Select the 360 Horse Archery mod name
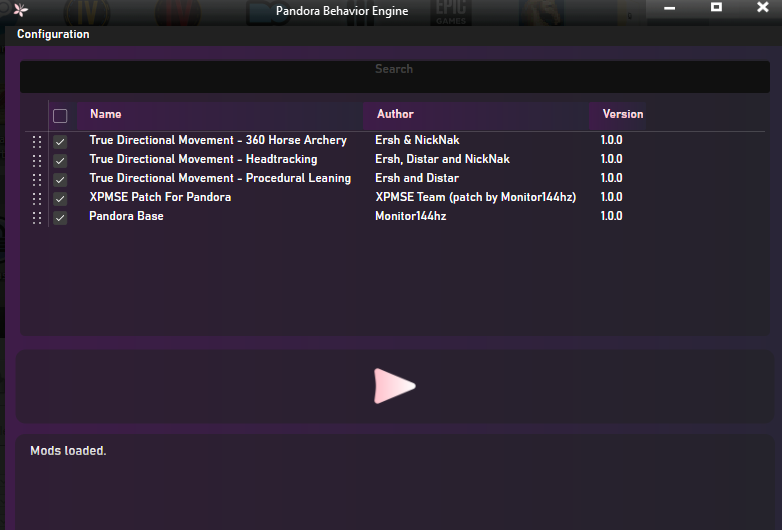Image resolution: width=782 pixels, height=530 pixels. (218, 140)
